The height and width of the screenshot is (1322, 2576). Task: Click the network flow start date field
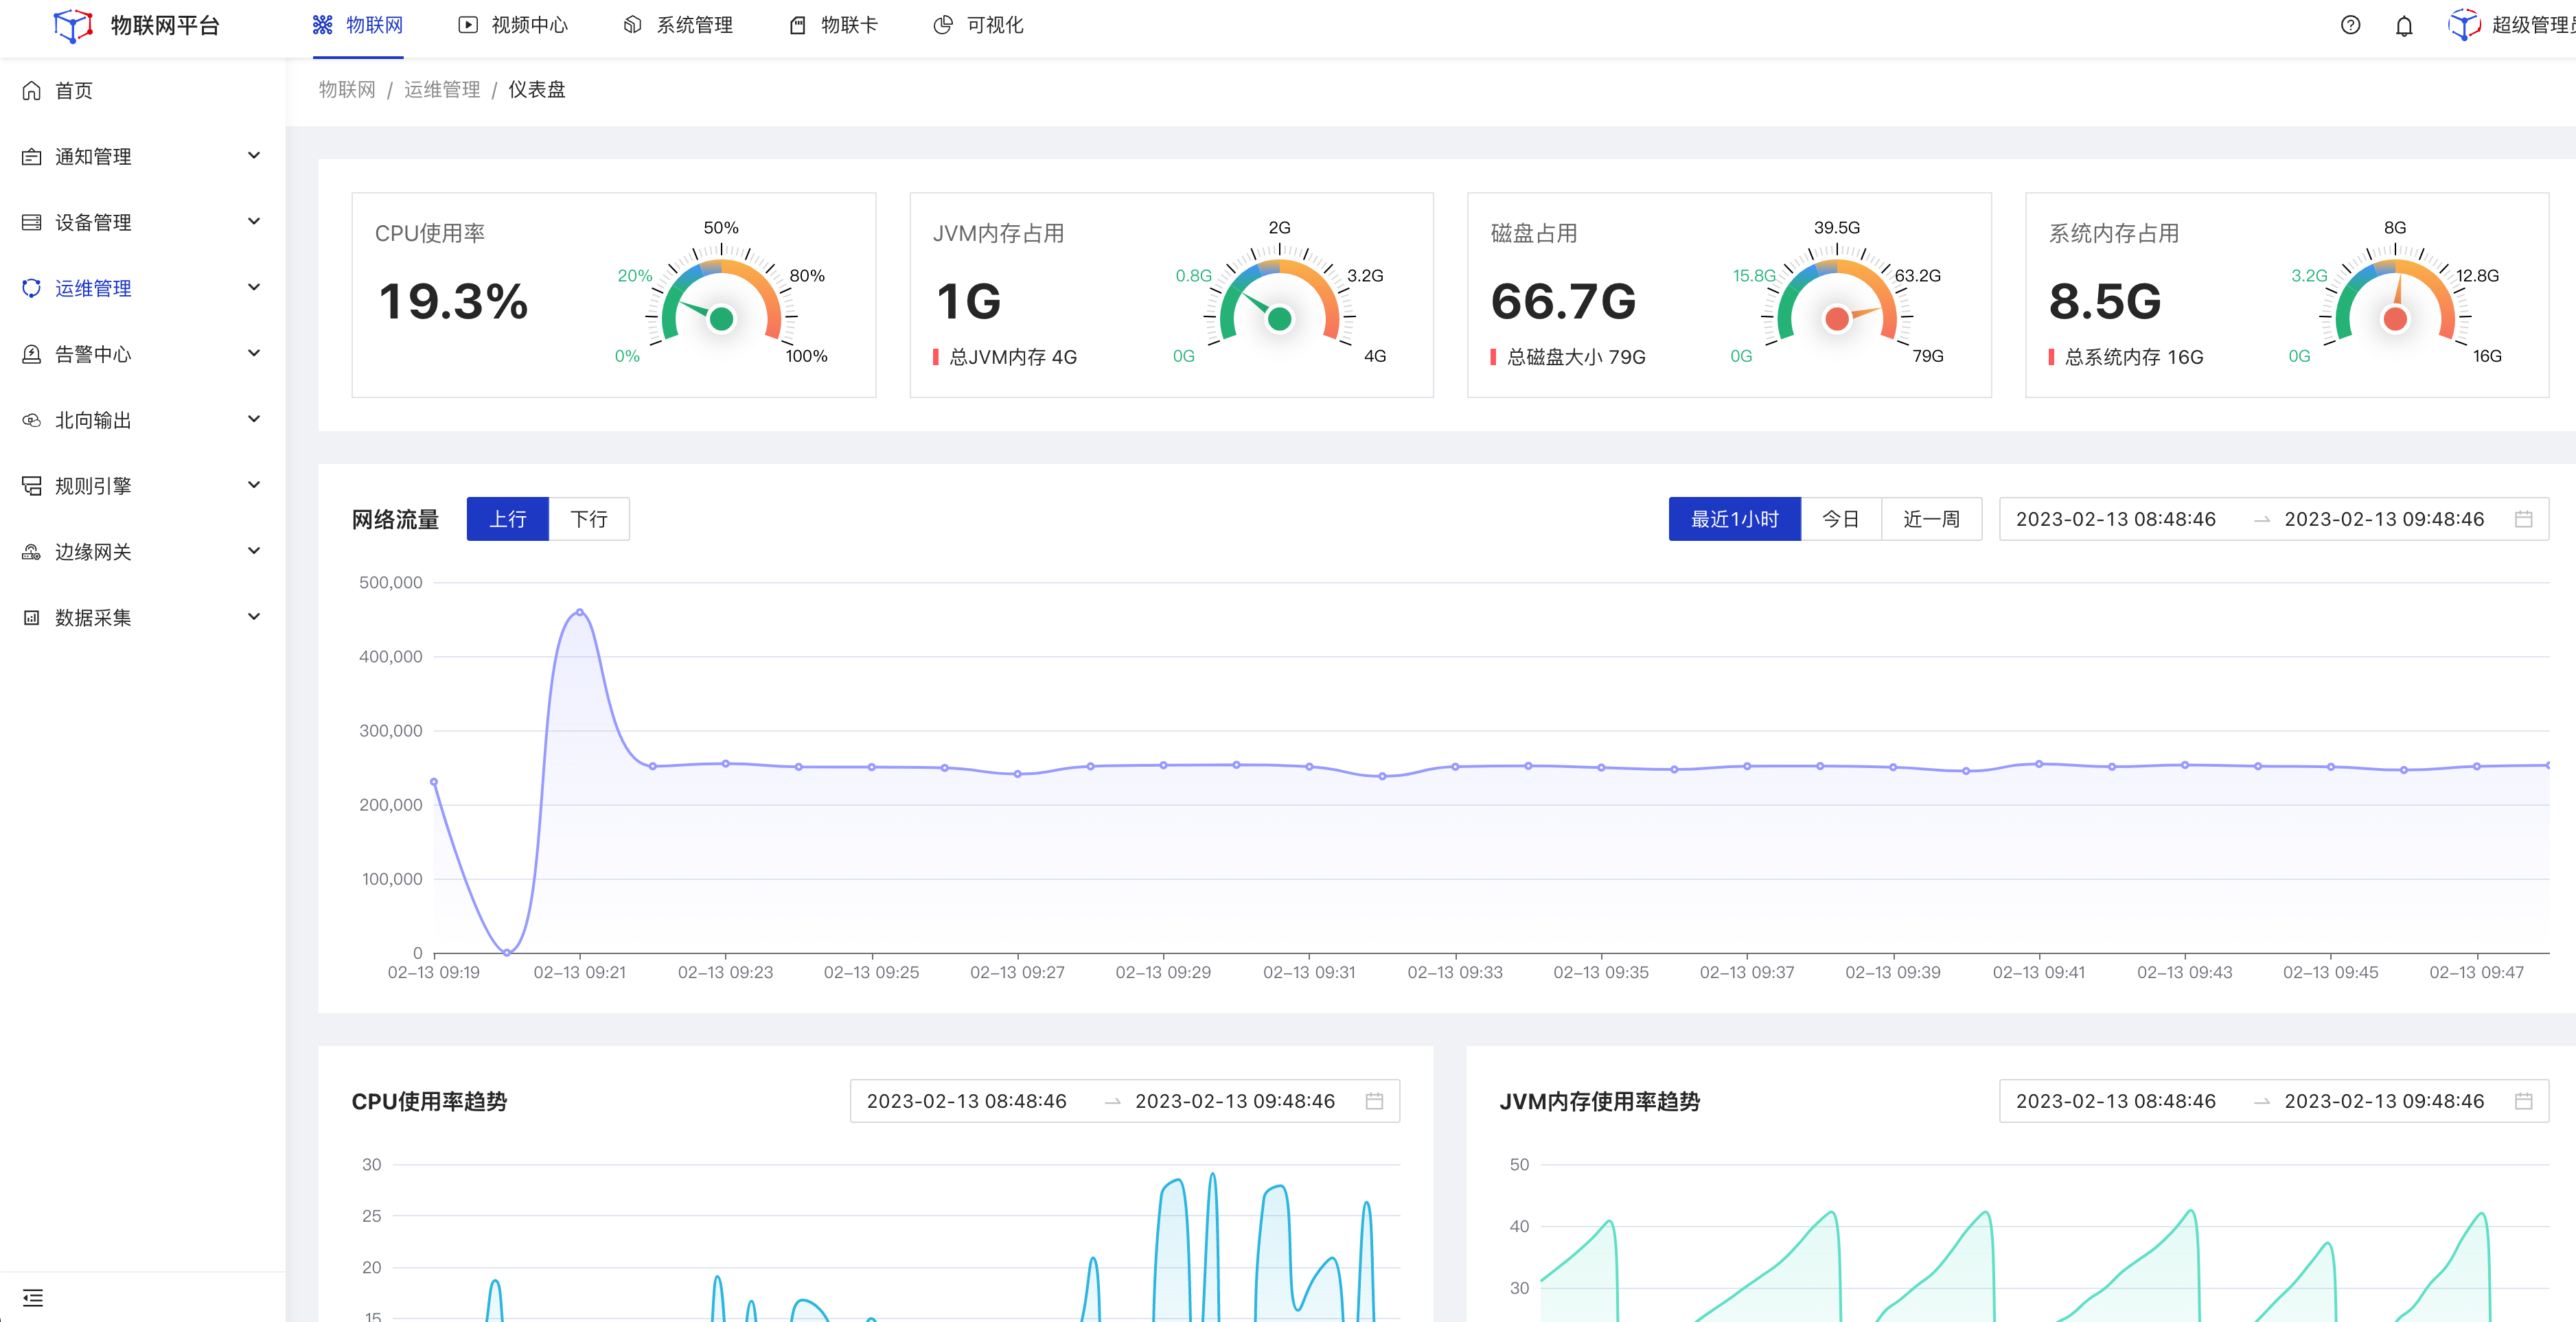tap(2115, 519)
